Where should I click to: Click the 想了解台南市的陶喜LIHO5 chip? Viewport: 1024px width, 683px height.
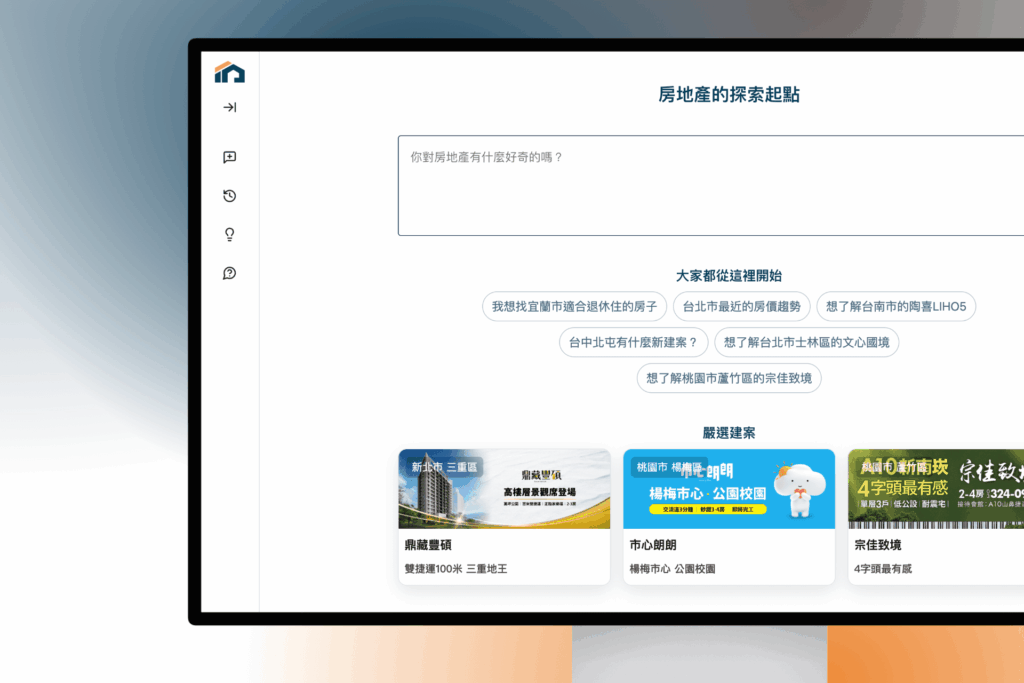[896, 307]
